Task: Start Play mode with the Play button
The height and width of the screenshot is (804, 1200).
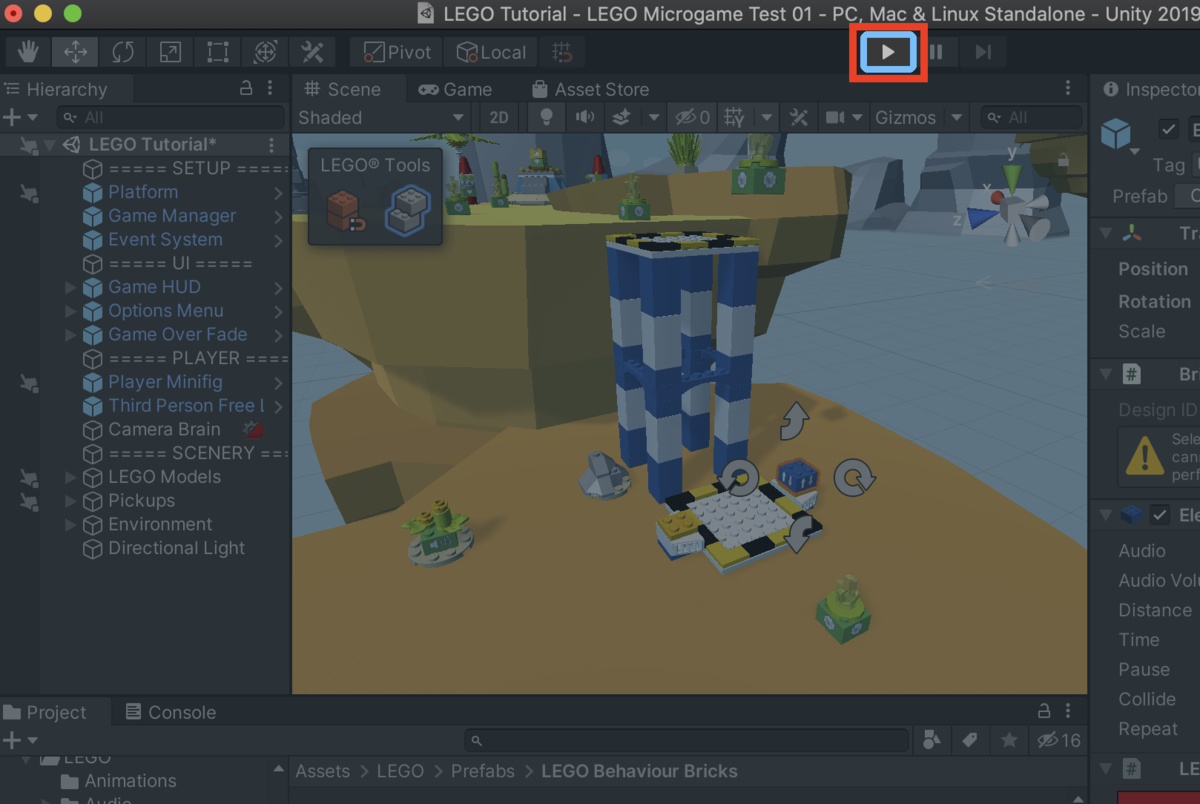Action: (x=888, y=52)
